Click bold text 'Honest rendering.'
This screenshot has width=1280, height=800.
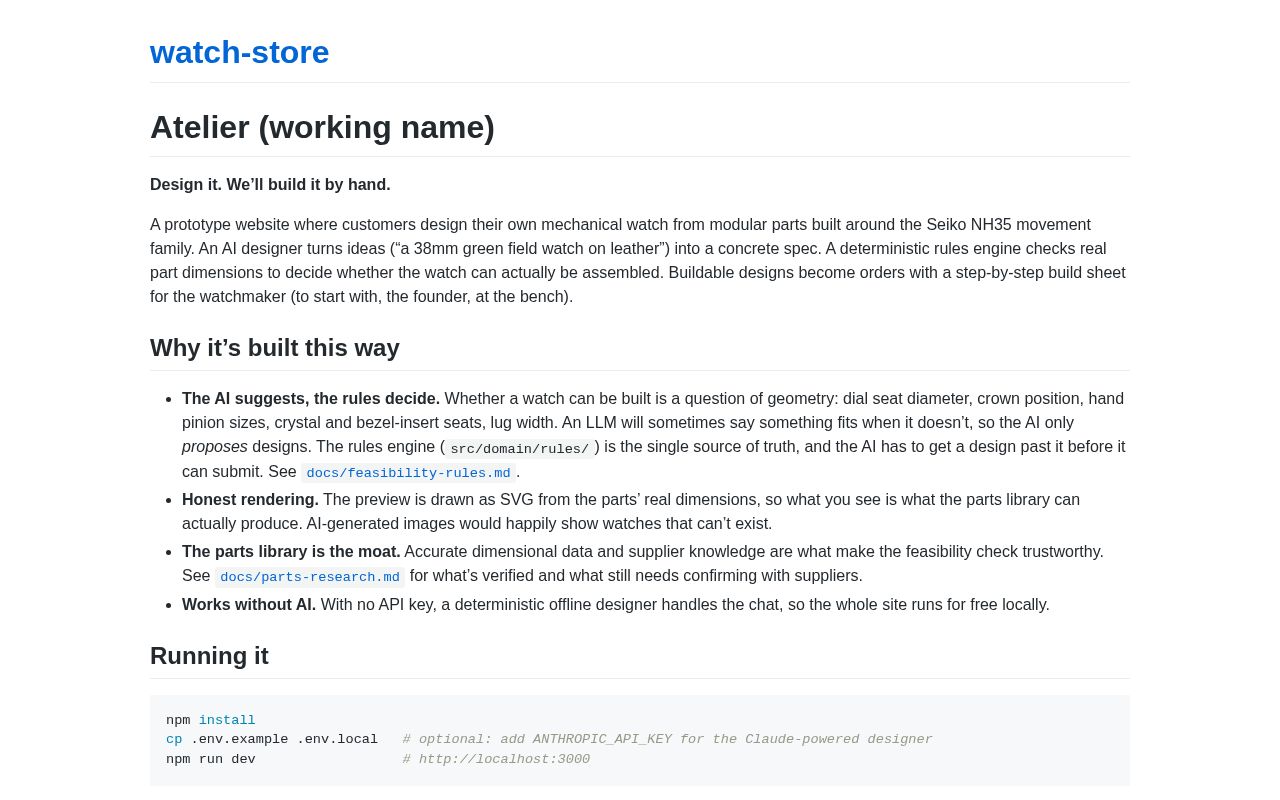click(x=250, y=500)
